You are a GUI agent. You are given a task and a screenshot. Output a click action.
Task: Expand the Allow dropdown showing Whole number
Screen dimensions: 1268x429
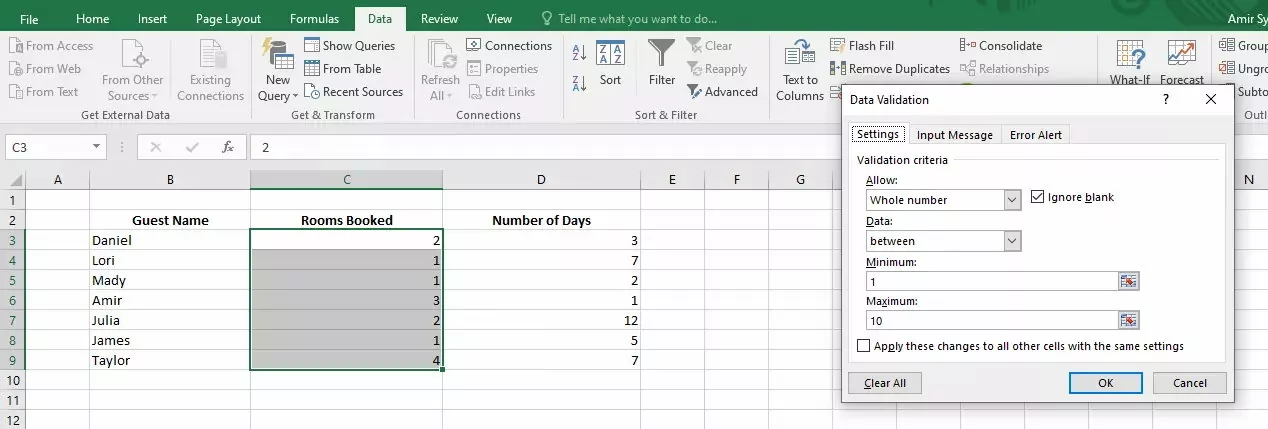(1012, 200)
